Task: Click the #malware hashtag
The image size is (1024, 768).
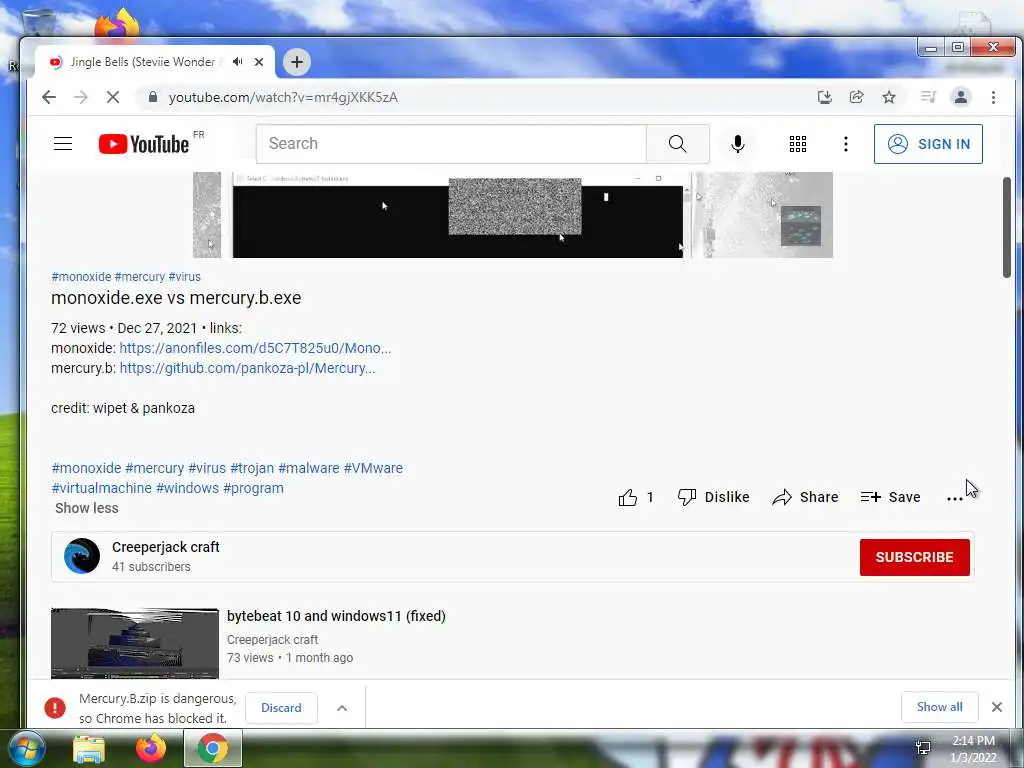Action: click(x=309, y=468)
